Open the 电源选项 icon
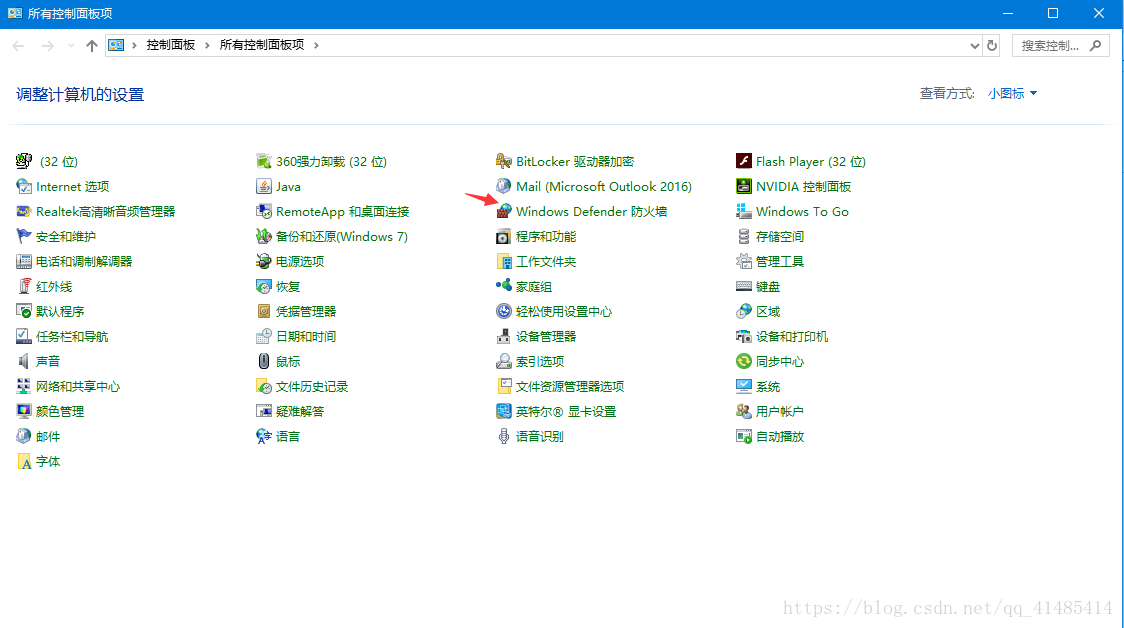 point(264,262)
